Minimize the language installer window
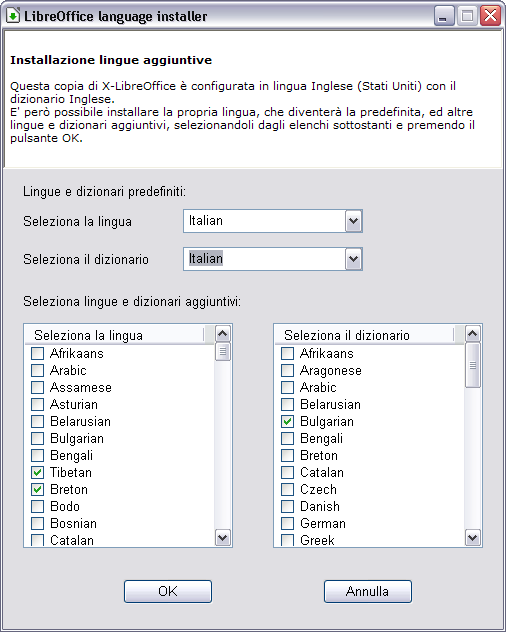Viewport: 506px width, 632px height. [x=444, y=17]
